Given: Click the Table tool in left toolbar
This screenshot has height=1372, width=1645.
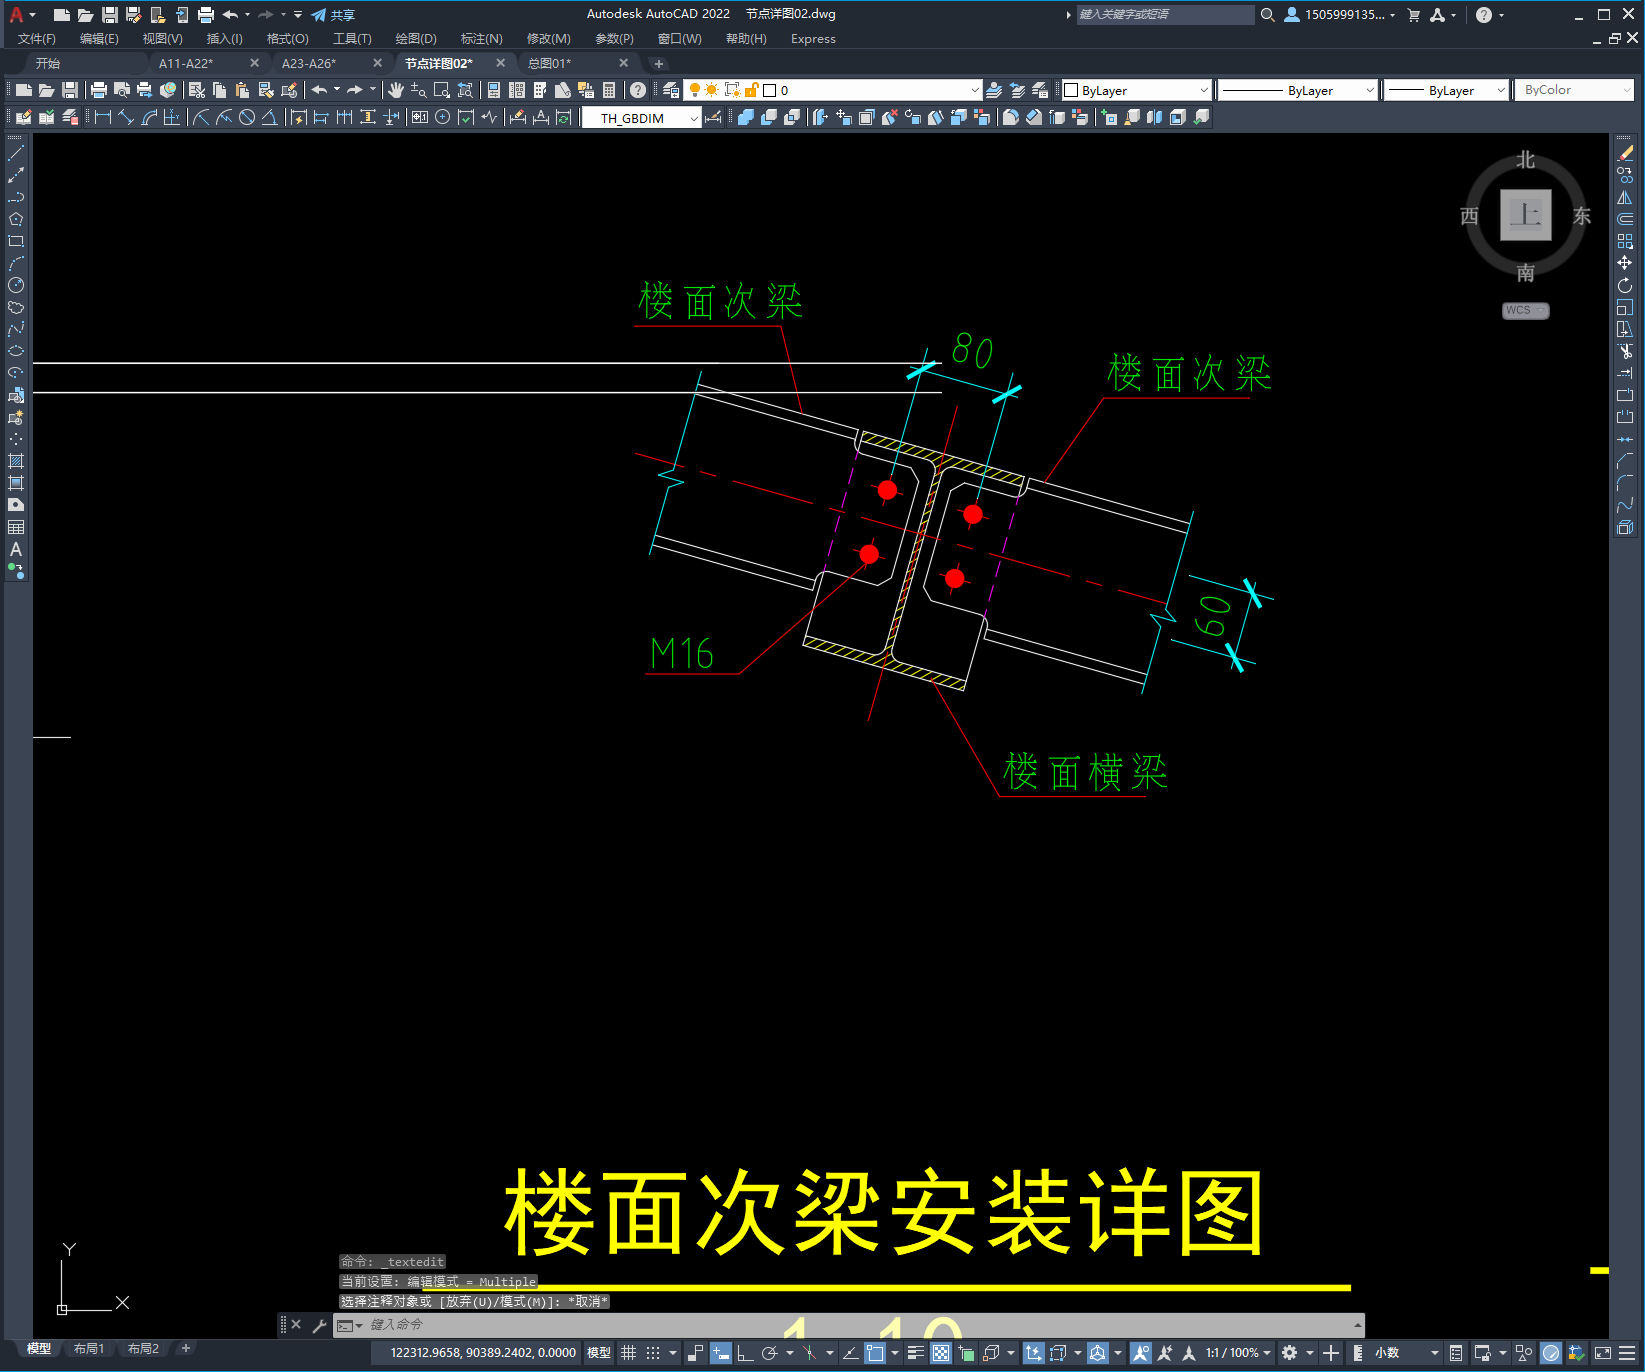Looking at the screenshot, I should click(16, 527).
